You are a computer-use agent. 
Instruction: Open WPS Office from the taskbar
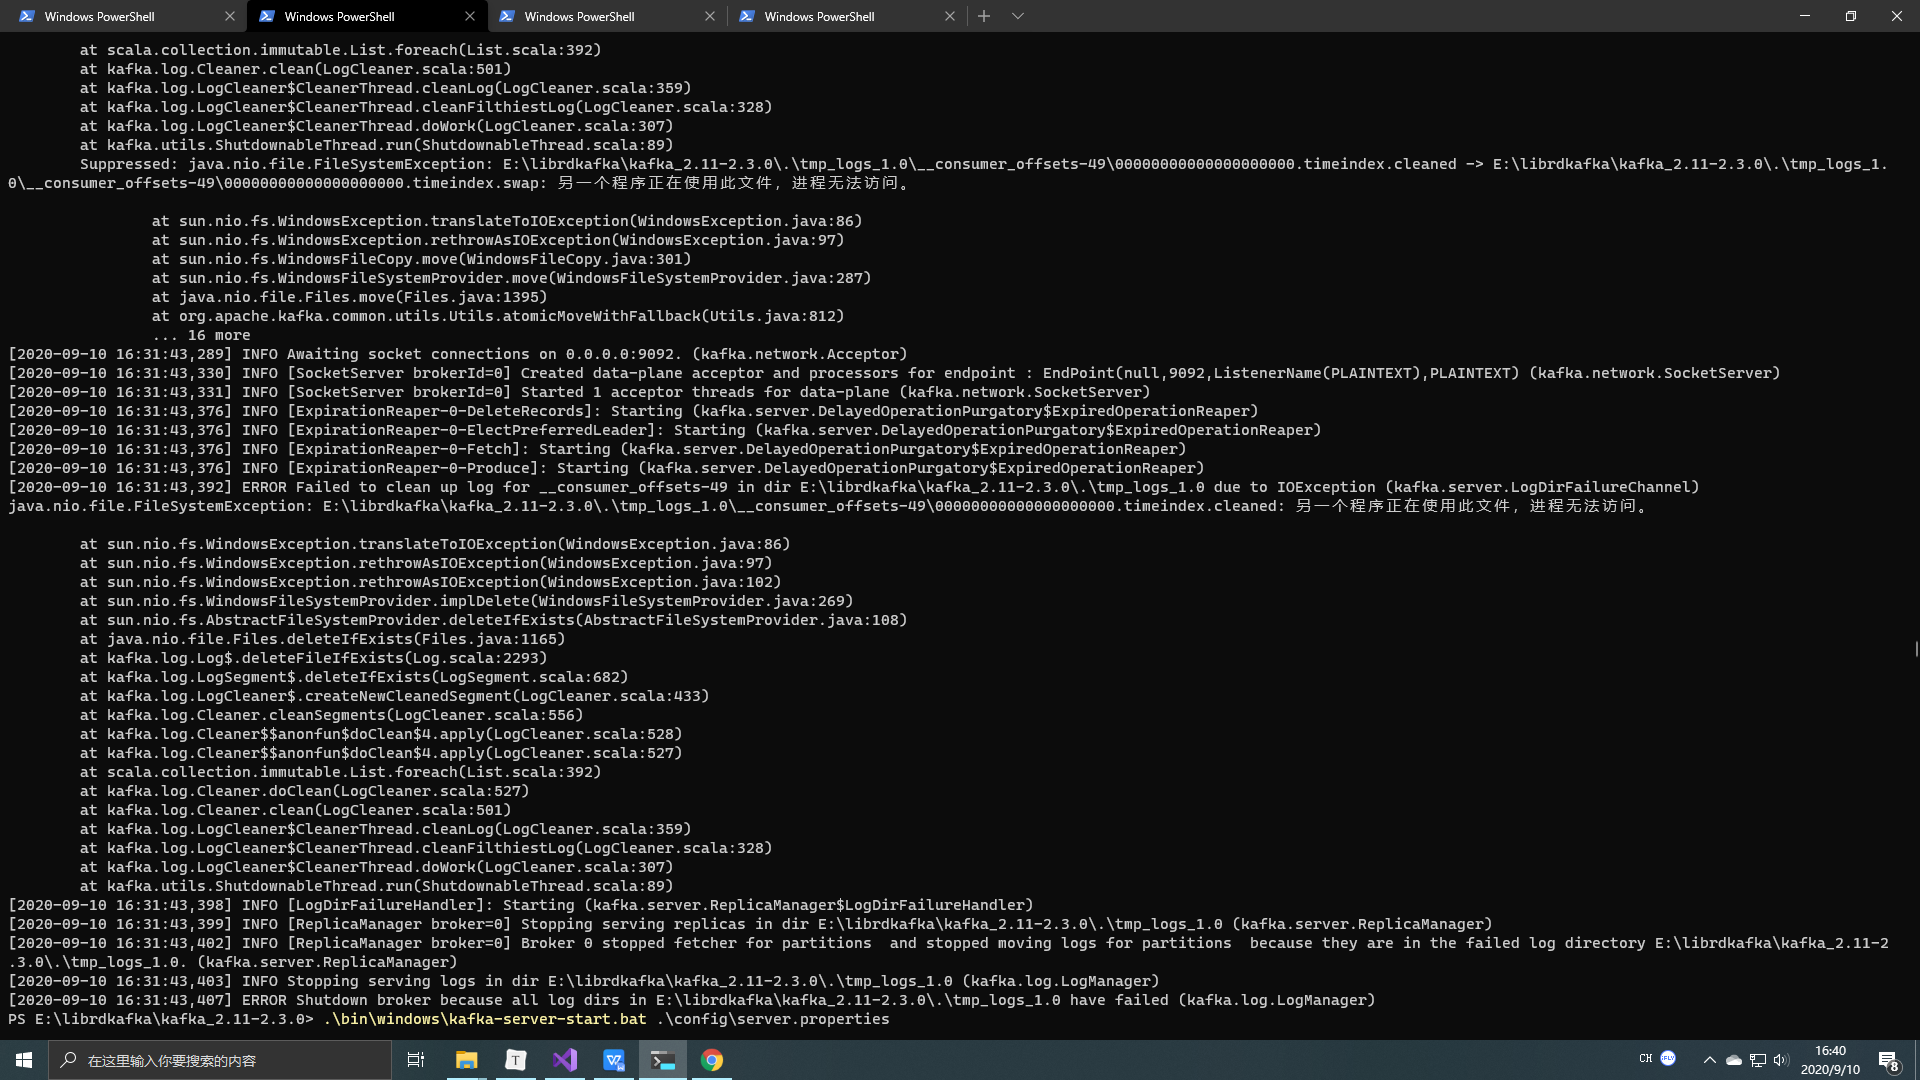pyautogui.click(x=613, y=1059)
